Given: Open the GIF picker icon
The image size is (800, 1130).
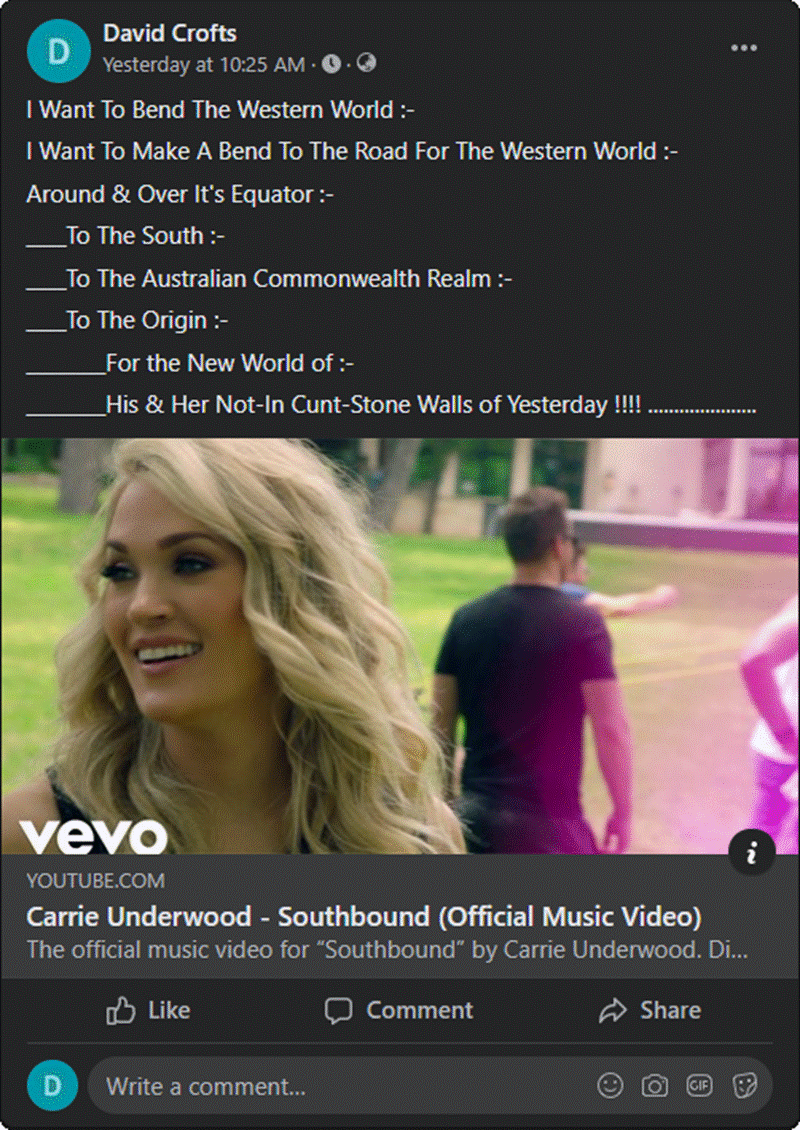Looking at the screenshot, I should click(699, 1085).
